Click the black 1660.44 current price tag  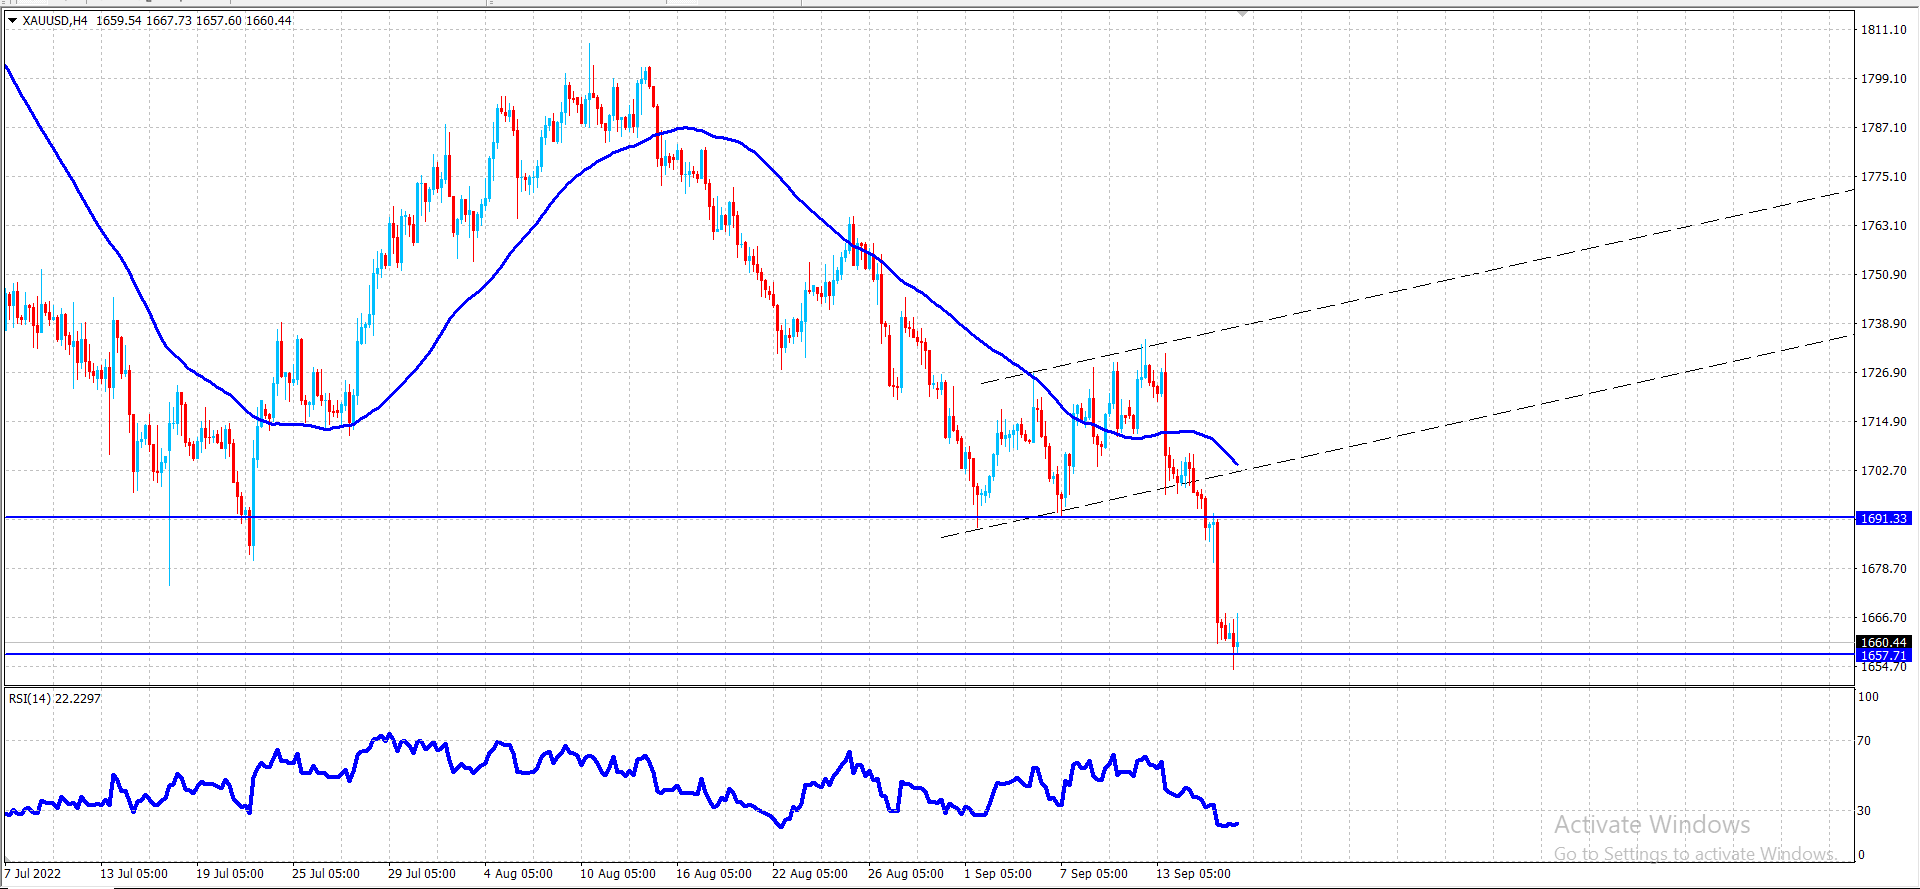pyautogui.click(x=1884, y=642)
